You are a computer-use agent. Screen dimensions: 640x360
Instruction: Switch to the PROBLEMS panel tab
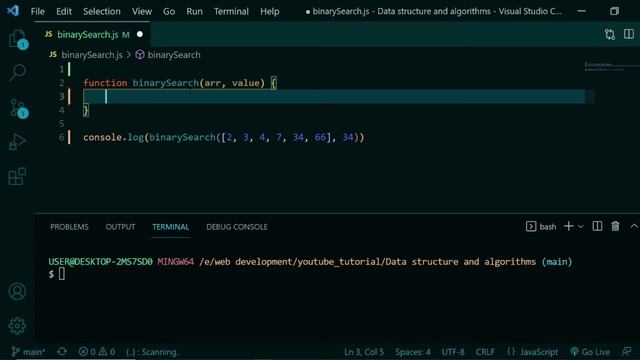pos(69,227)
